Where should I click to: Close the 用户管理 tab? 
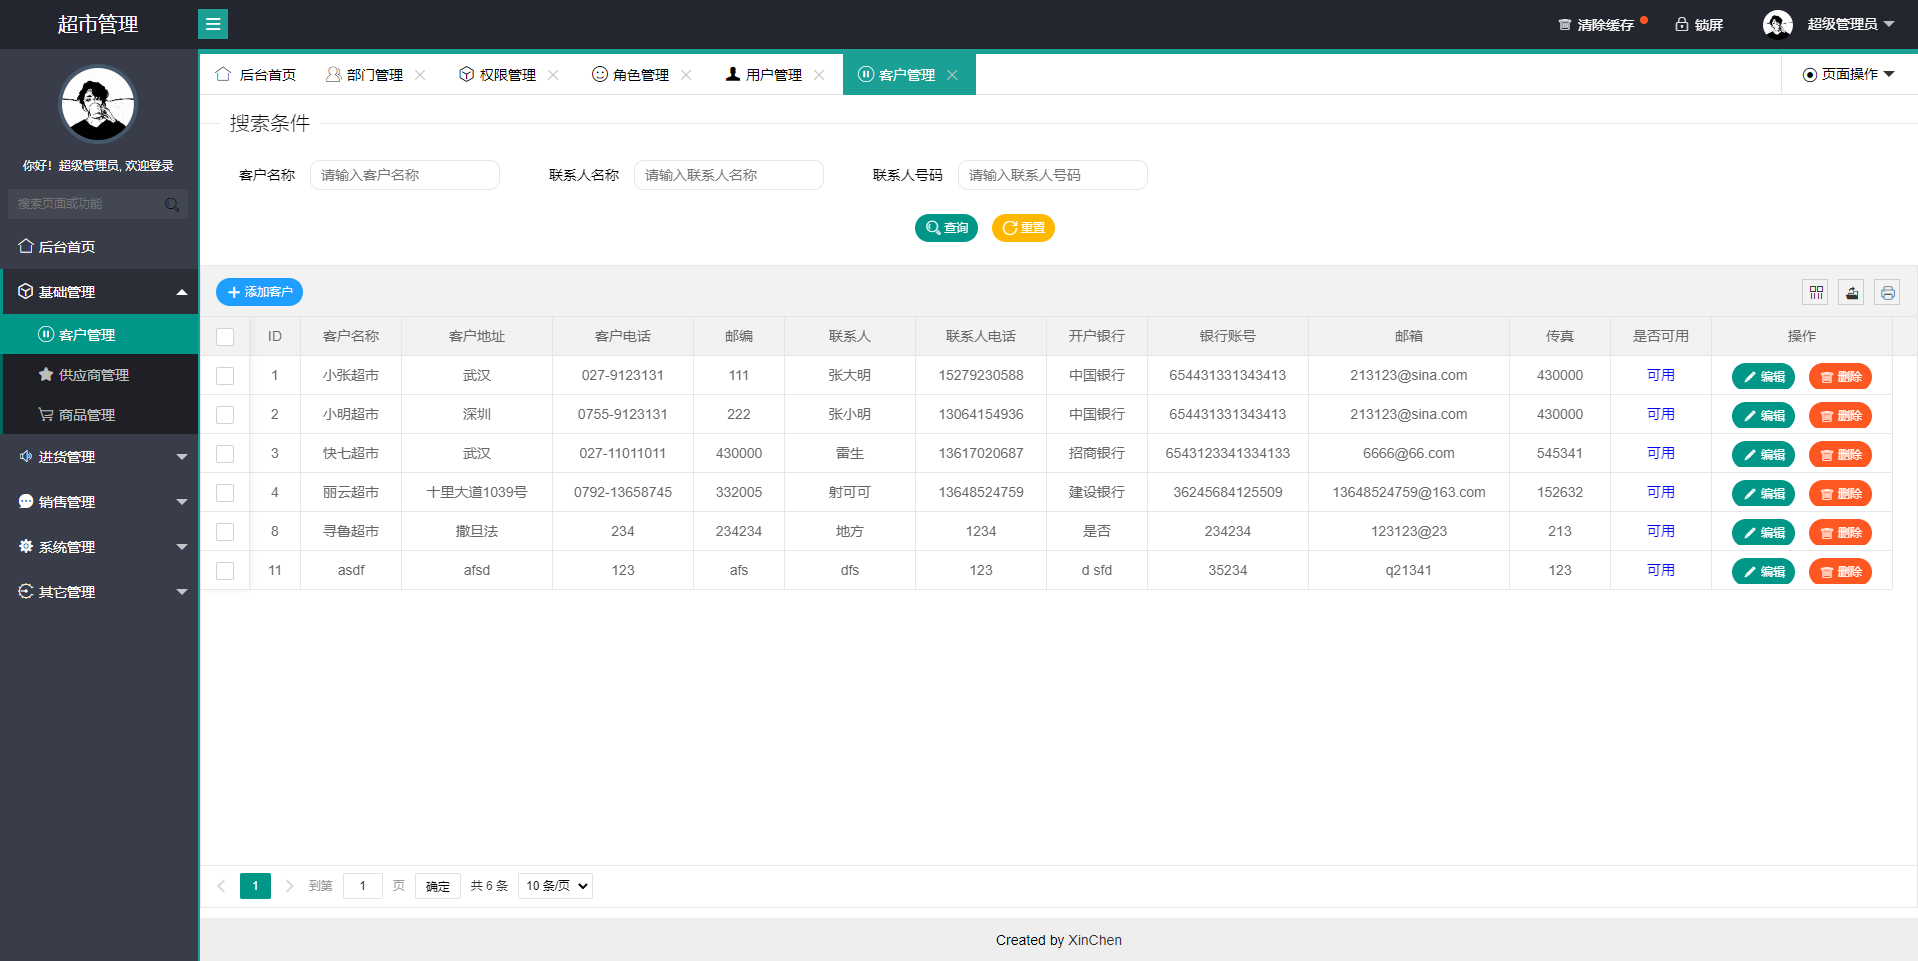tap(819, 75)
